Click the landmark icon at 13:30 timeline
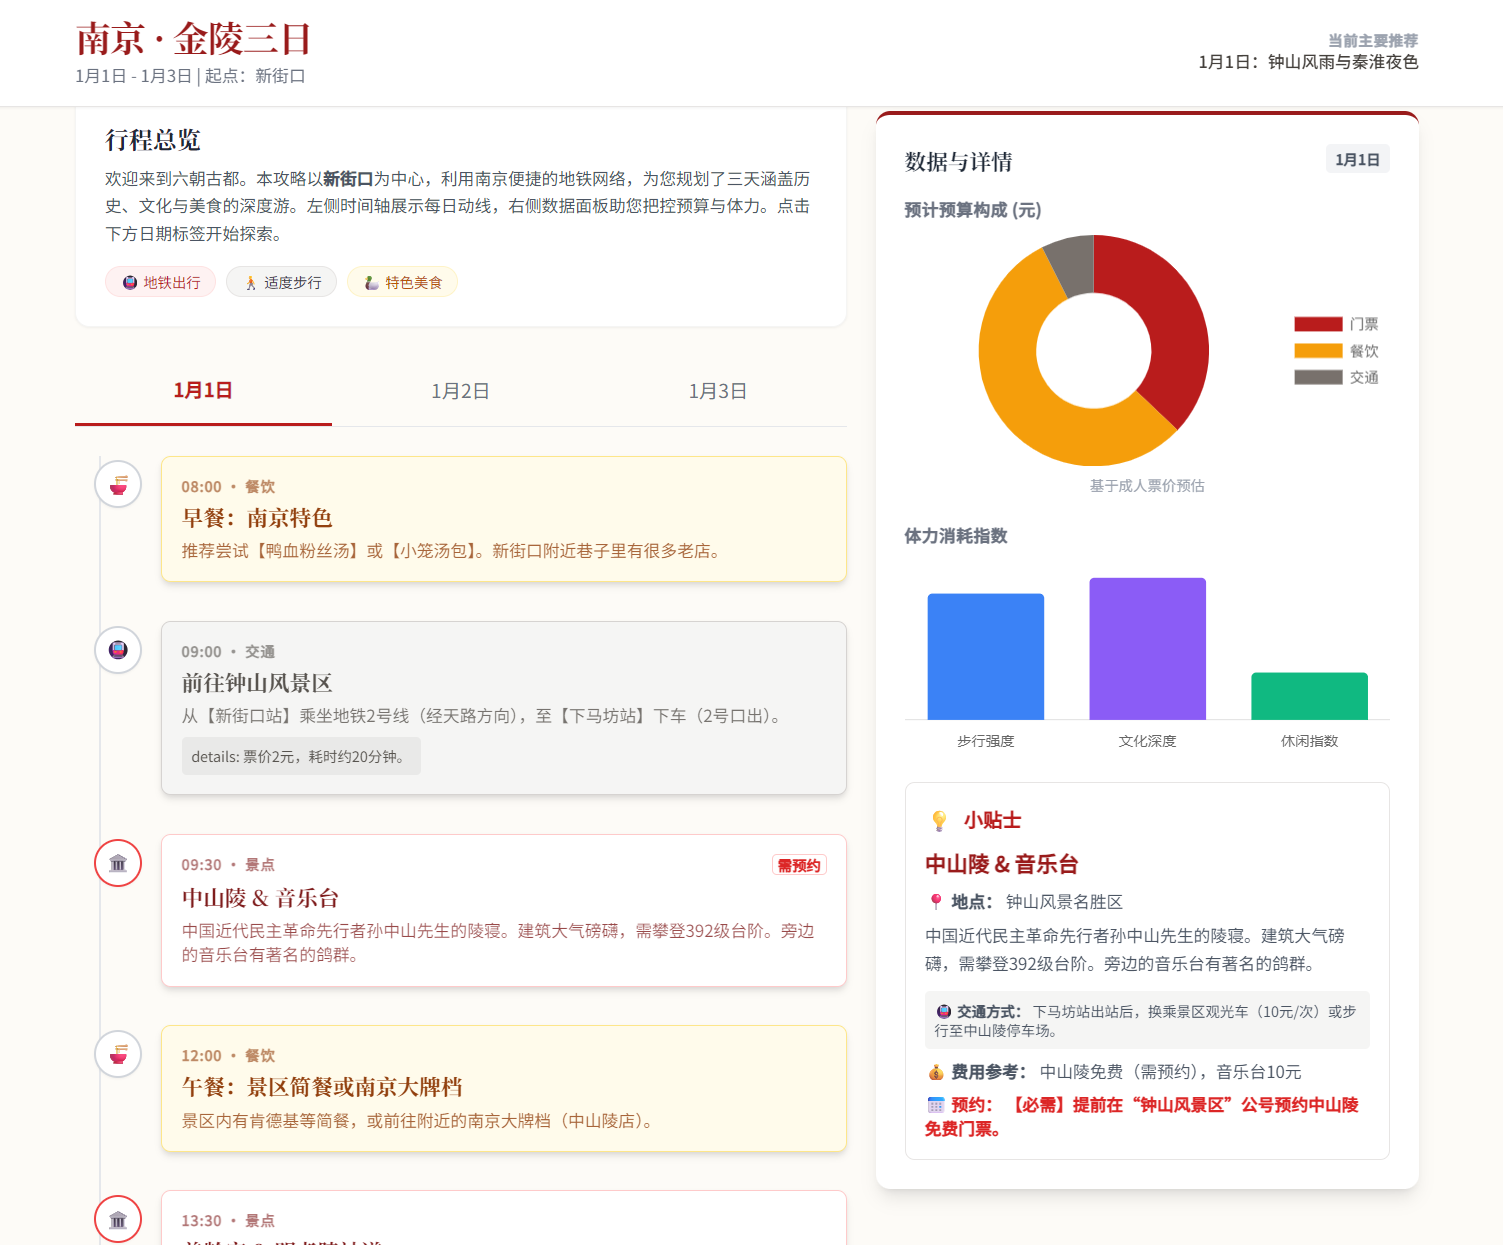The width and height of the screenshot is (1503, 1245). click(118, 1219)
